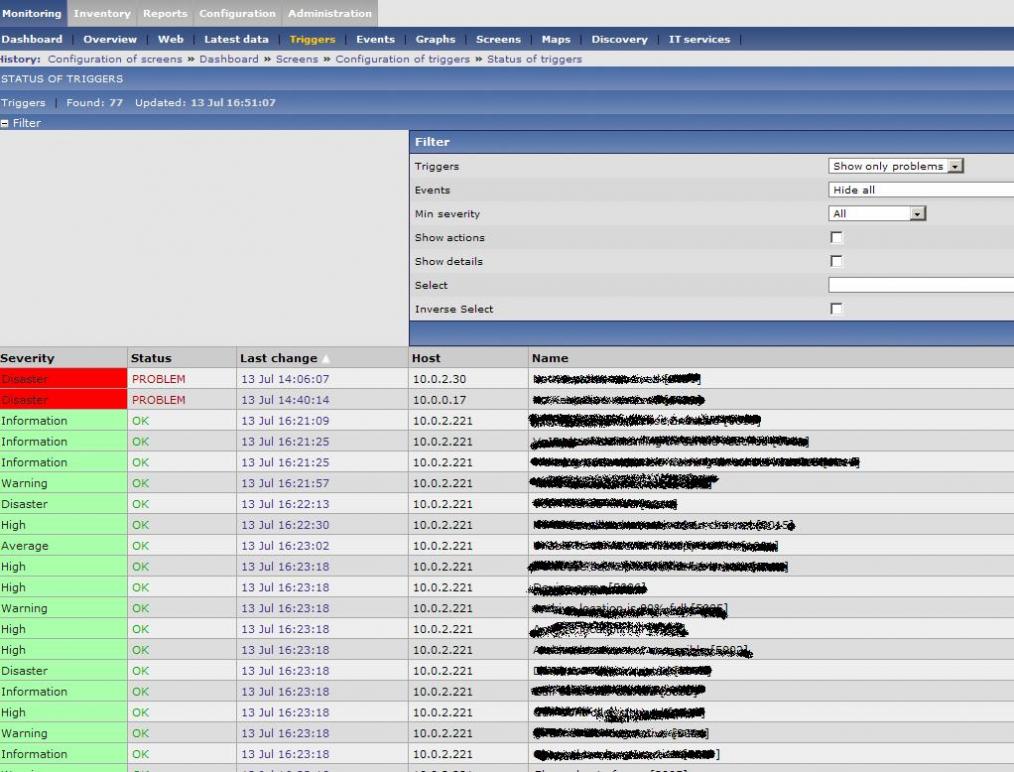The width and height of the screenshot is (1014, 772).
Task: Open the Configuration main tab
Action: (x=237, y=13)
